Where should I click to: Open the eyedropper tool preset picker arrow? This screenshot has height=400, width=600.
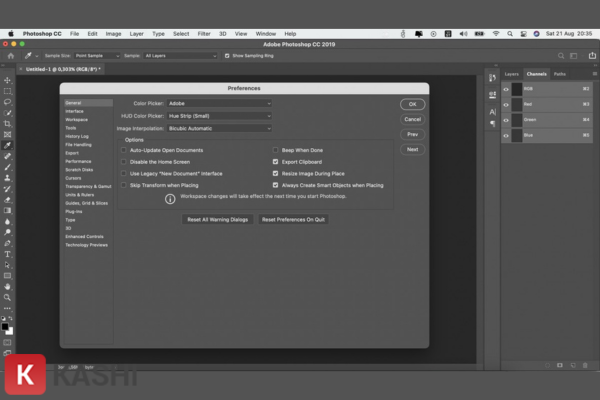point(37,56)
